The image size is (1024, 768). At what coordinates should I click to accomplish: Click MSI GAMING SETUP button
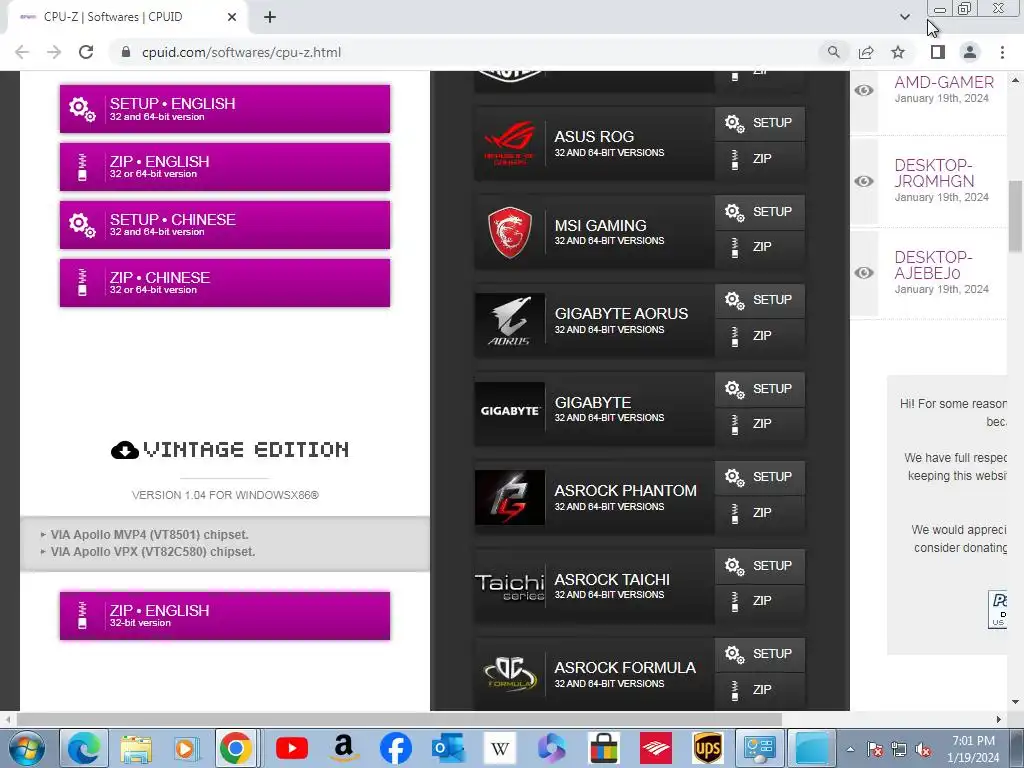click(760, 212)
